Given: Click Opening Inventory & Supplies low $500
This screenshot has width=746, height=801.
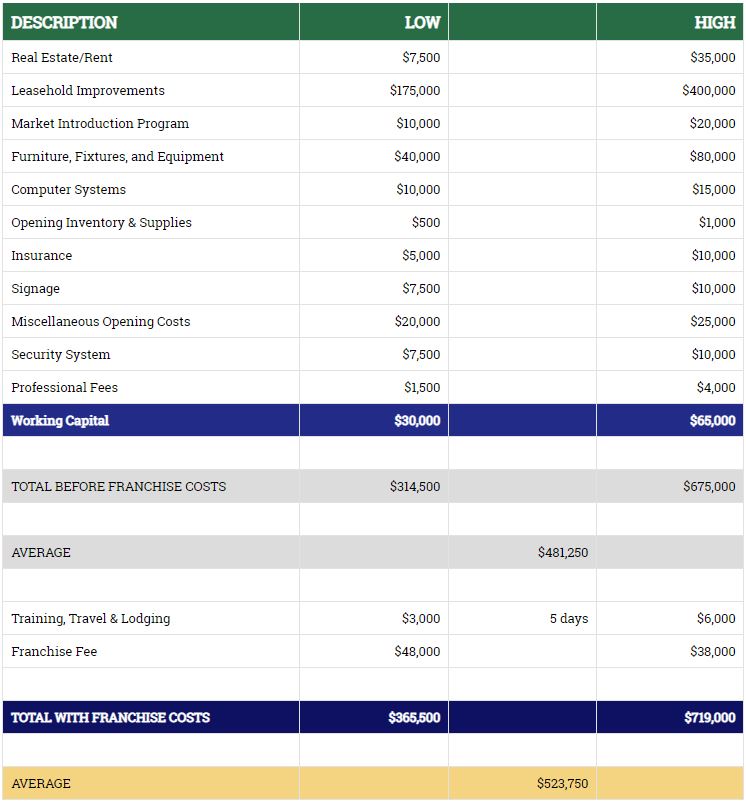Looking at the screenshot, I should [425, 223].
